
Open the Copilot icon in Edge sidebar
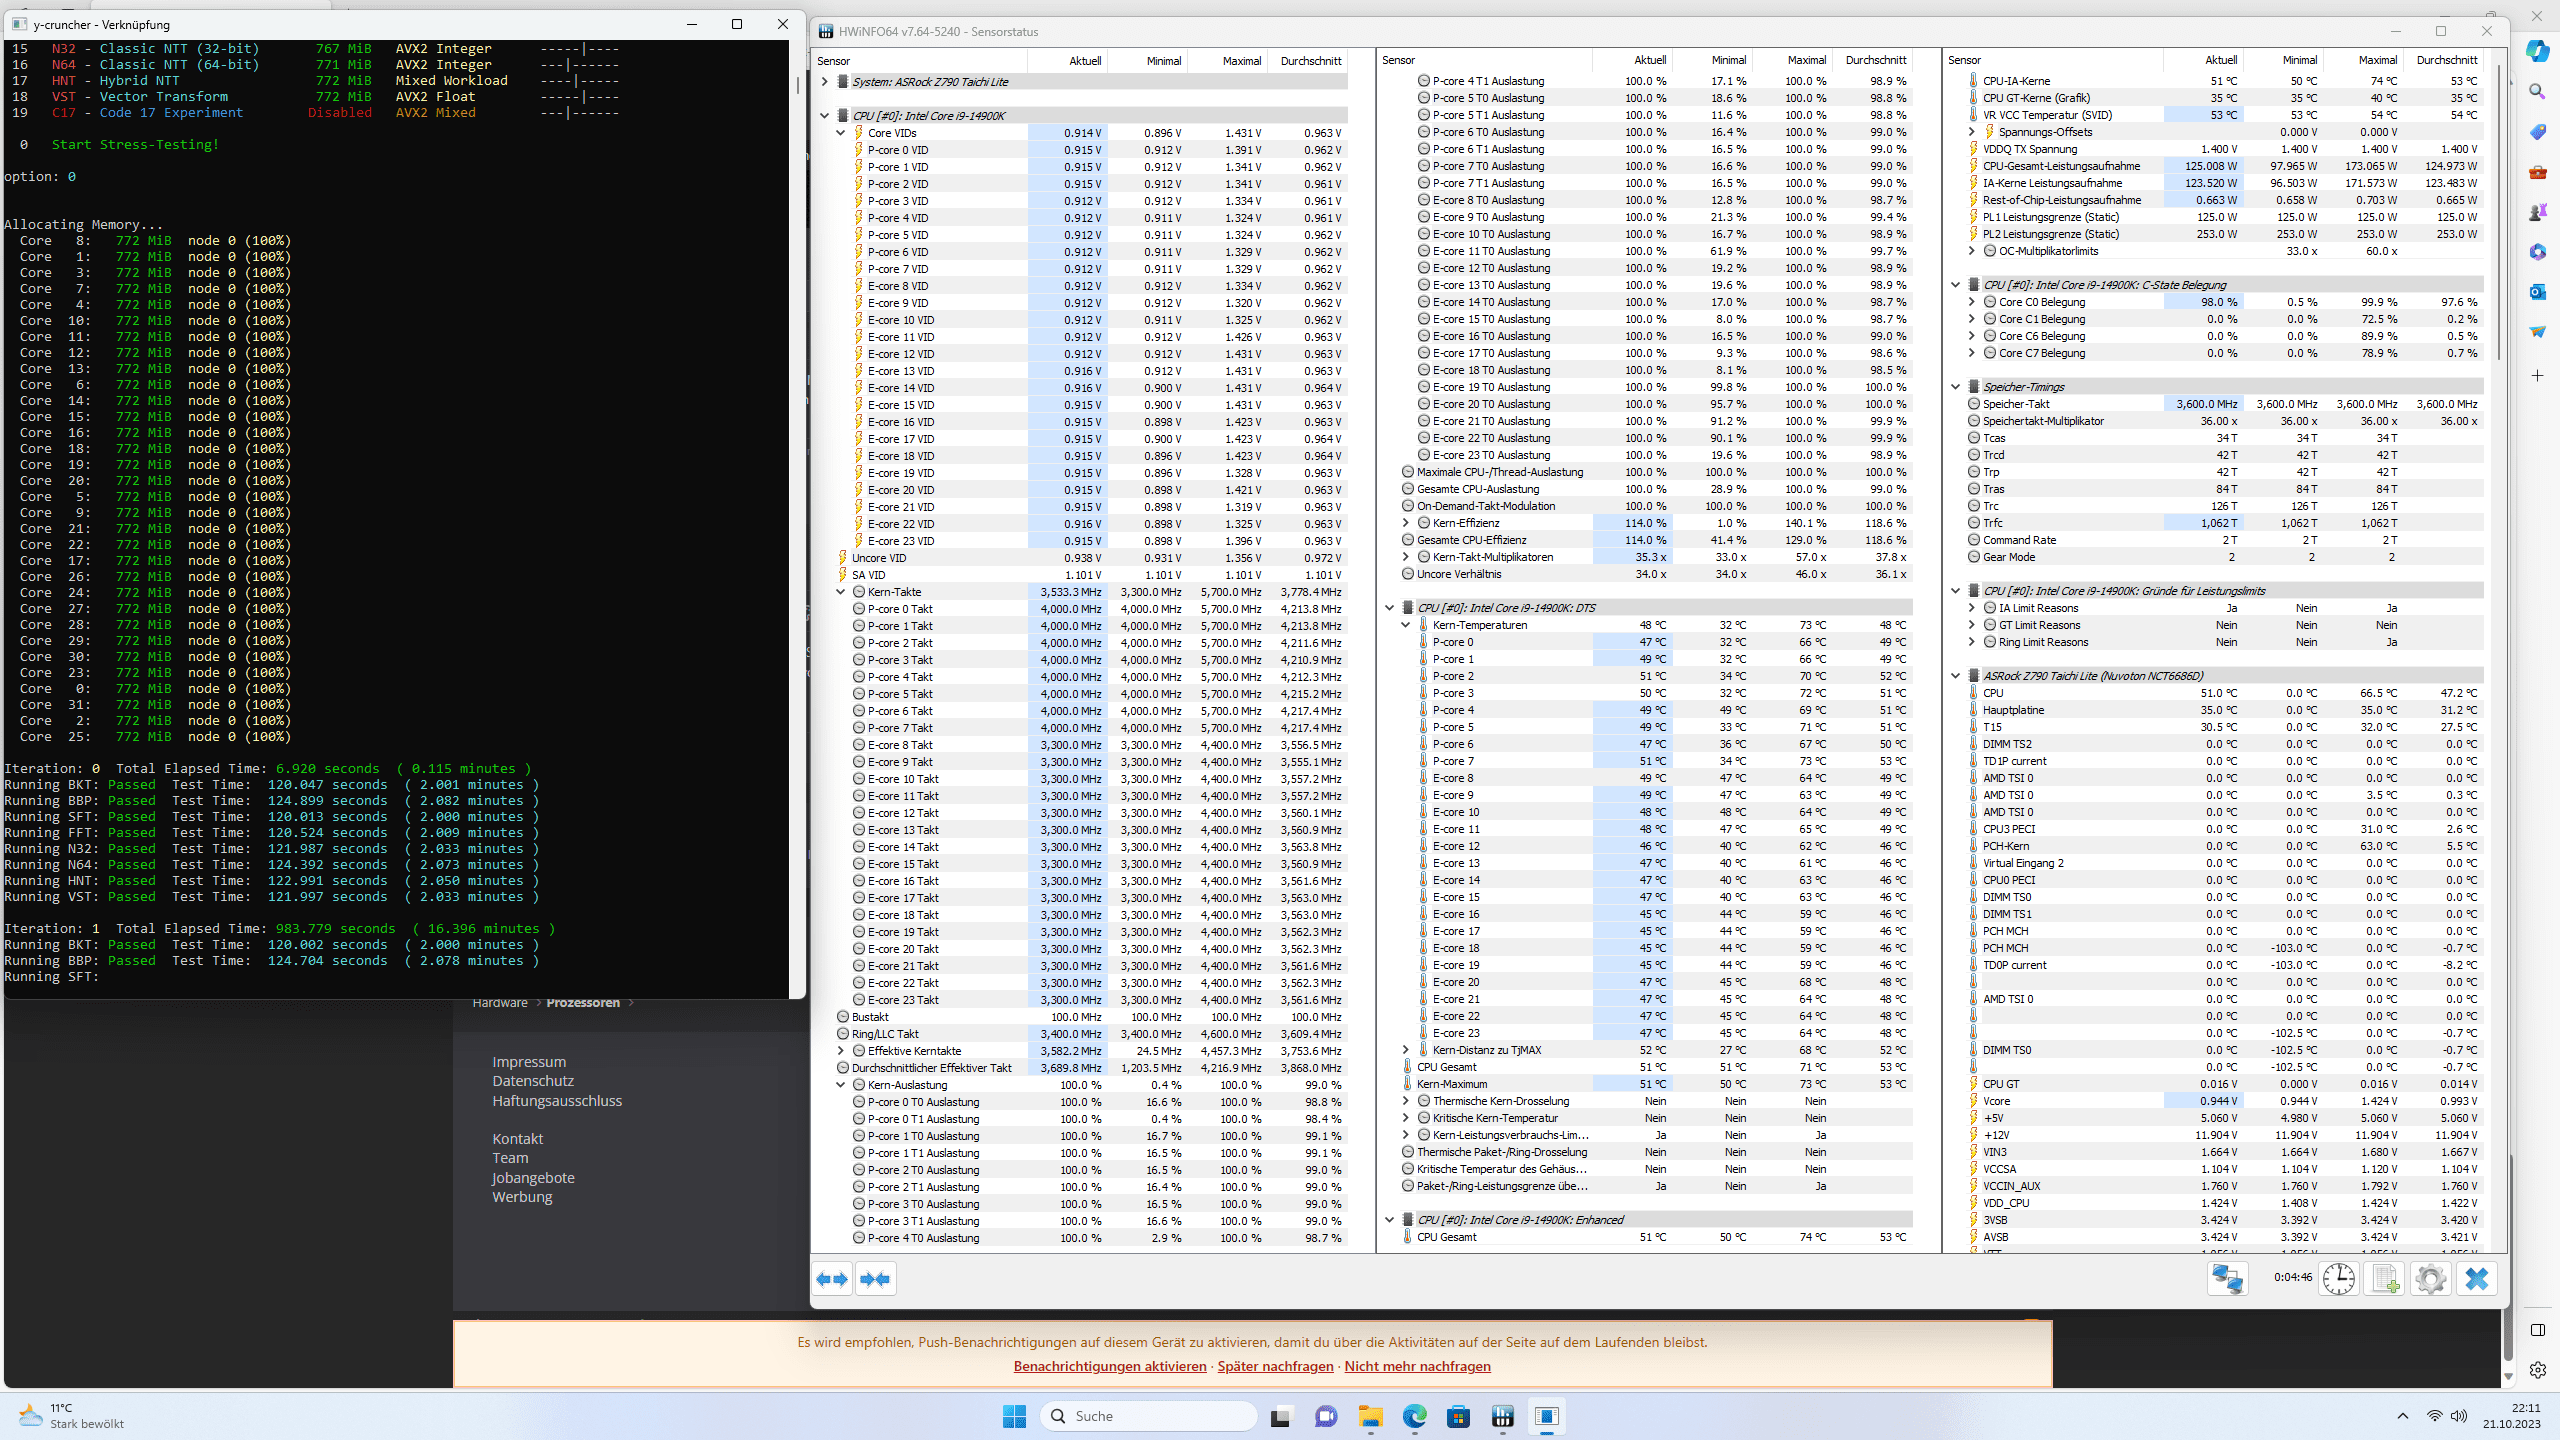[2537, 51]
